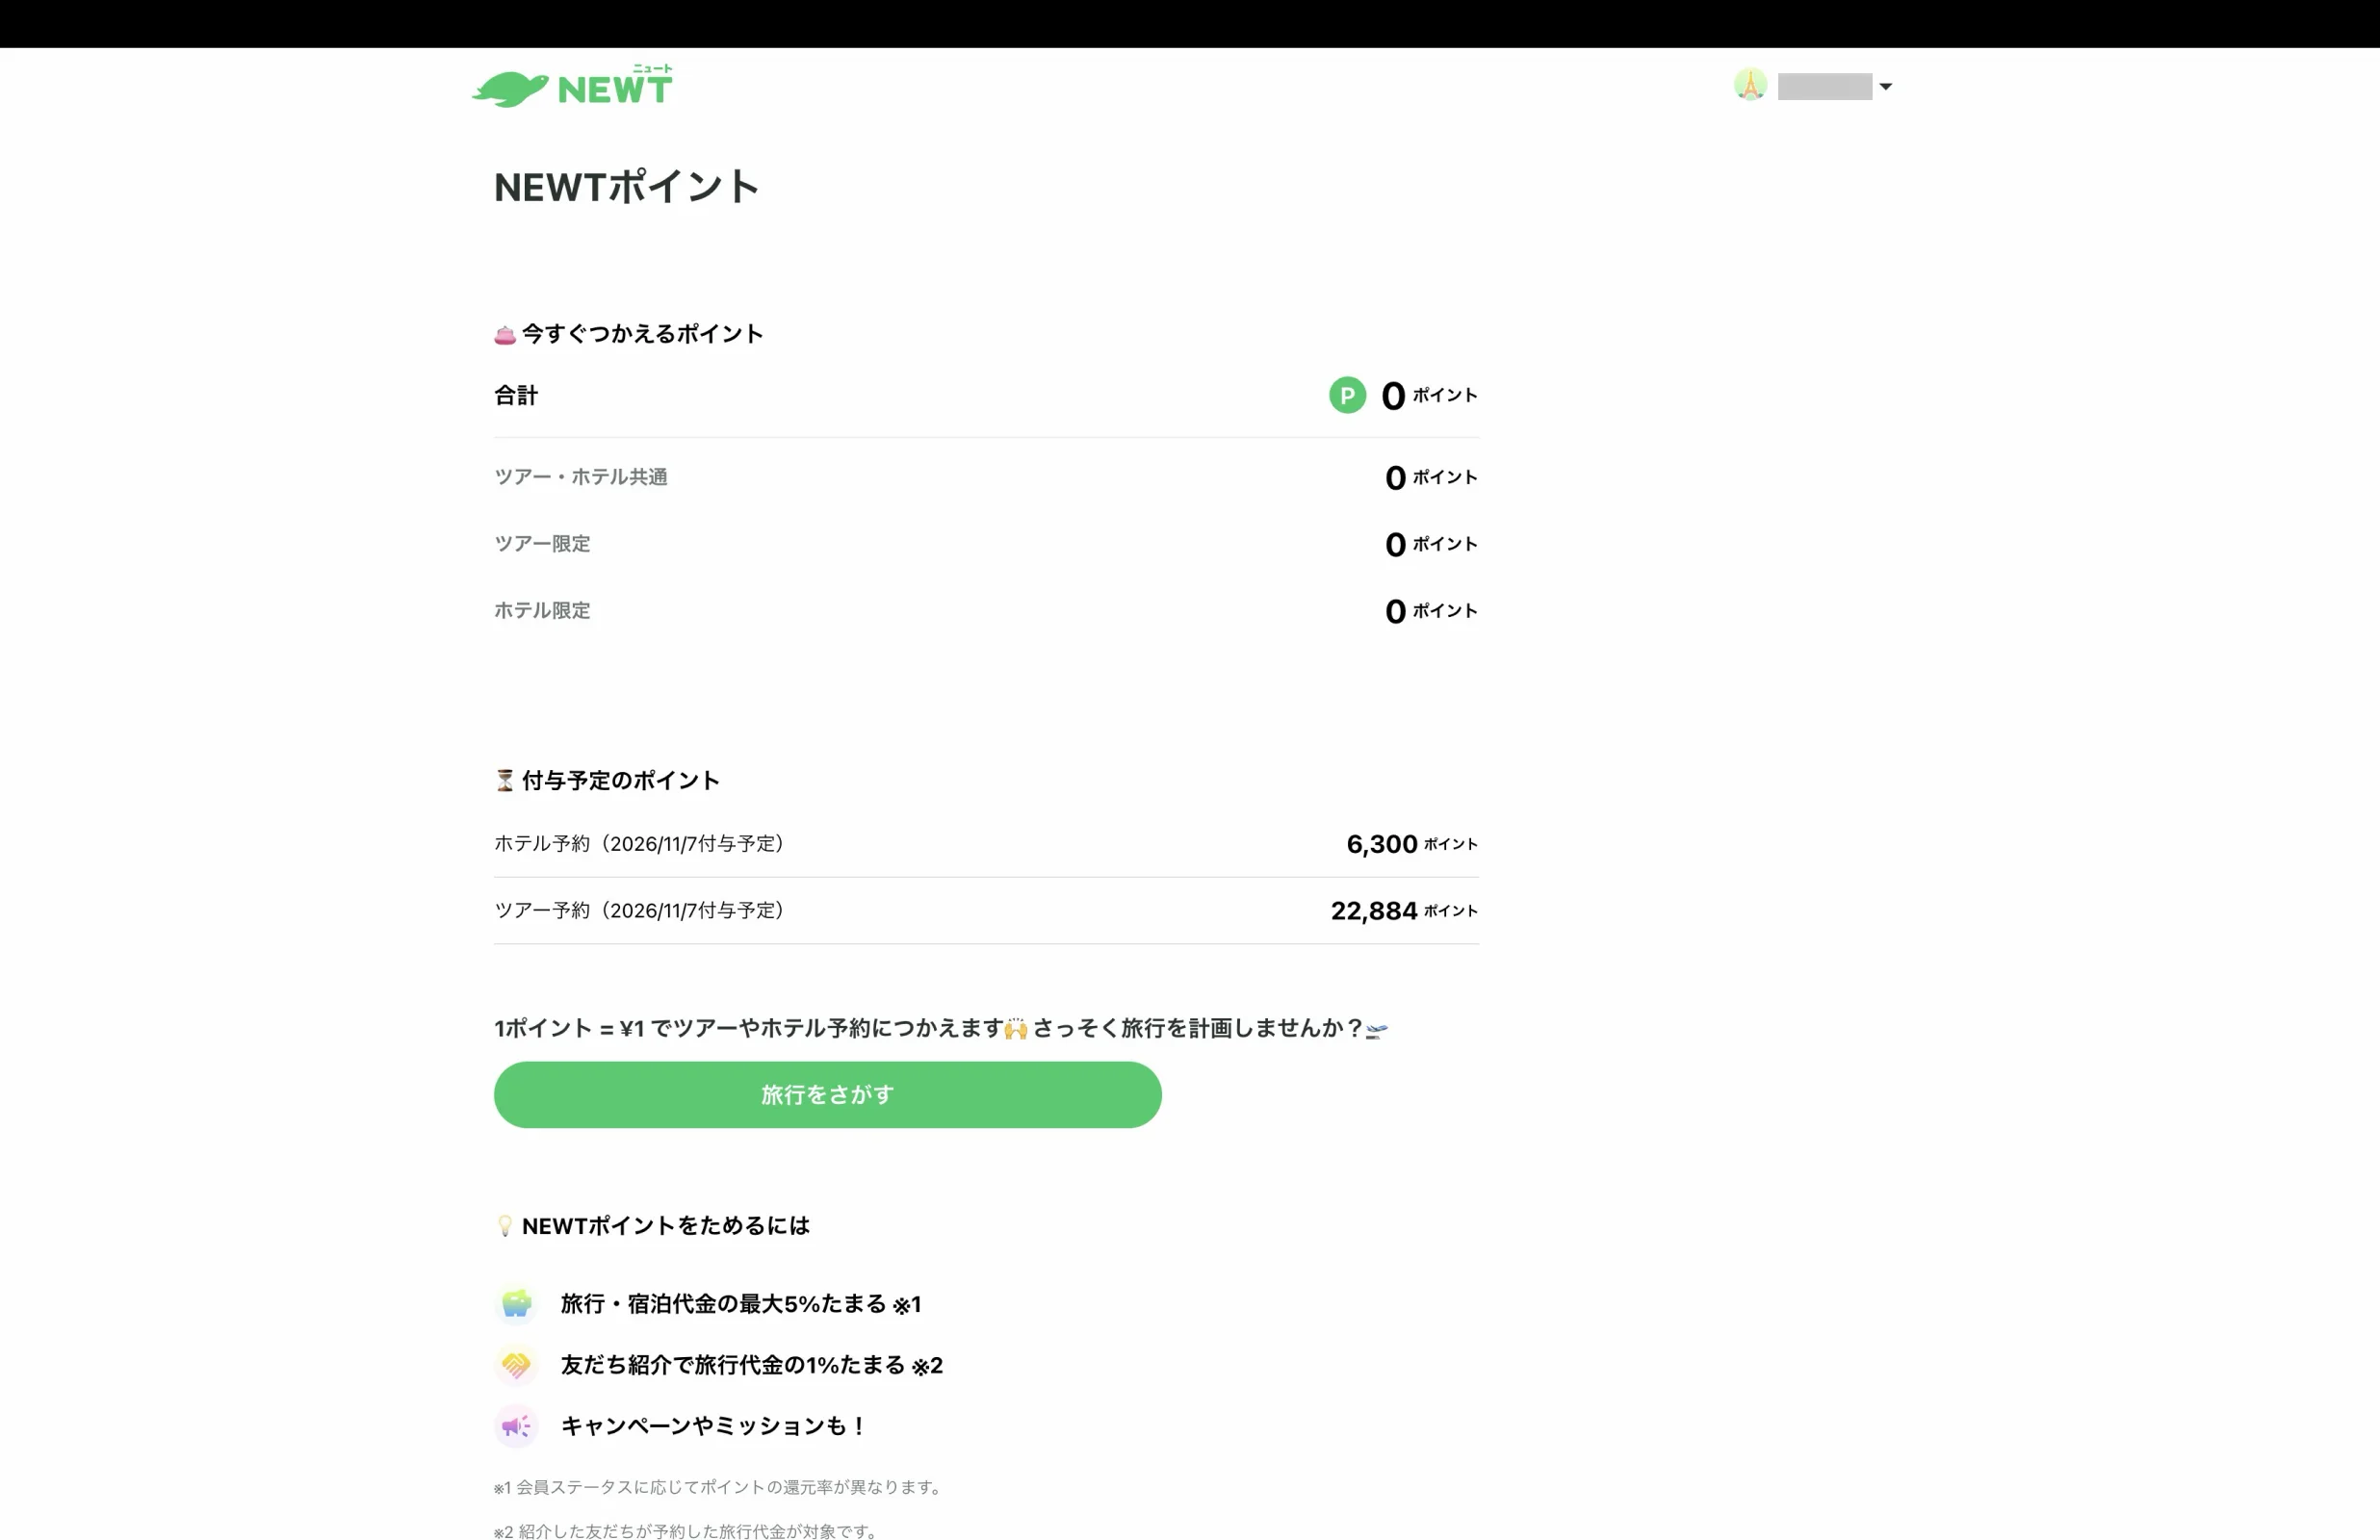This screenshot has width=2380, height=1540.
Task: Click キャンペーンやミッションも！ text
Action: 714,1426
